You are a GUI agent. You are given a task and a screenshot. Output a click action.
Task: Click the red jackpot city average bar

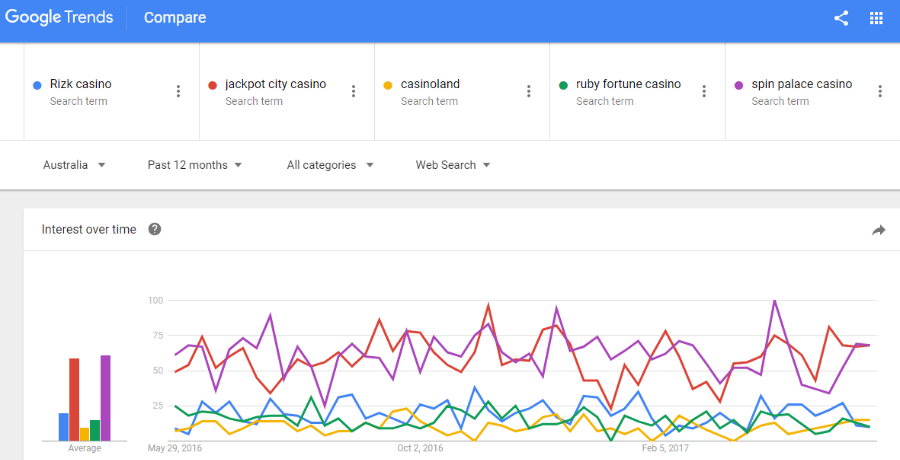74,400
